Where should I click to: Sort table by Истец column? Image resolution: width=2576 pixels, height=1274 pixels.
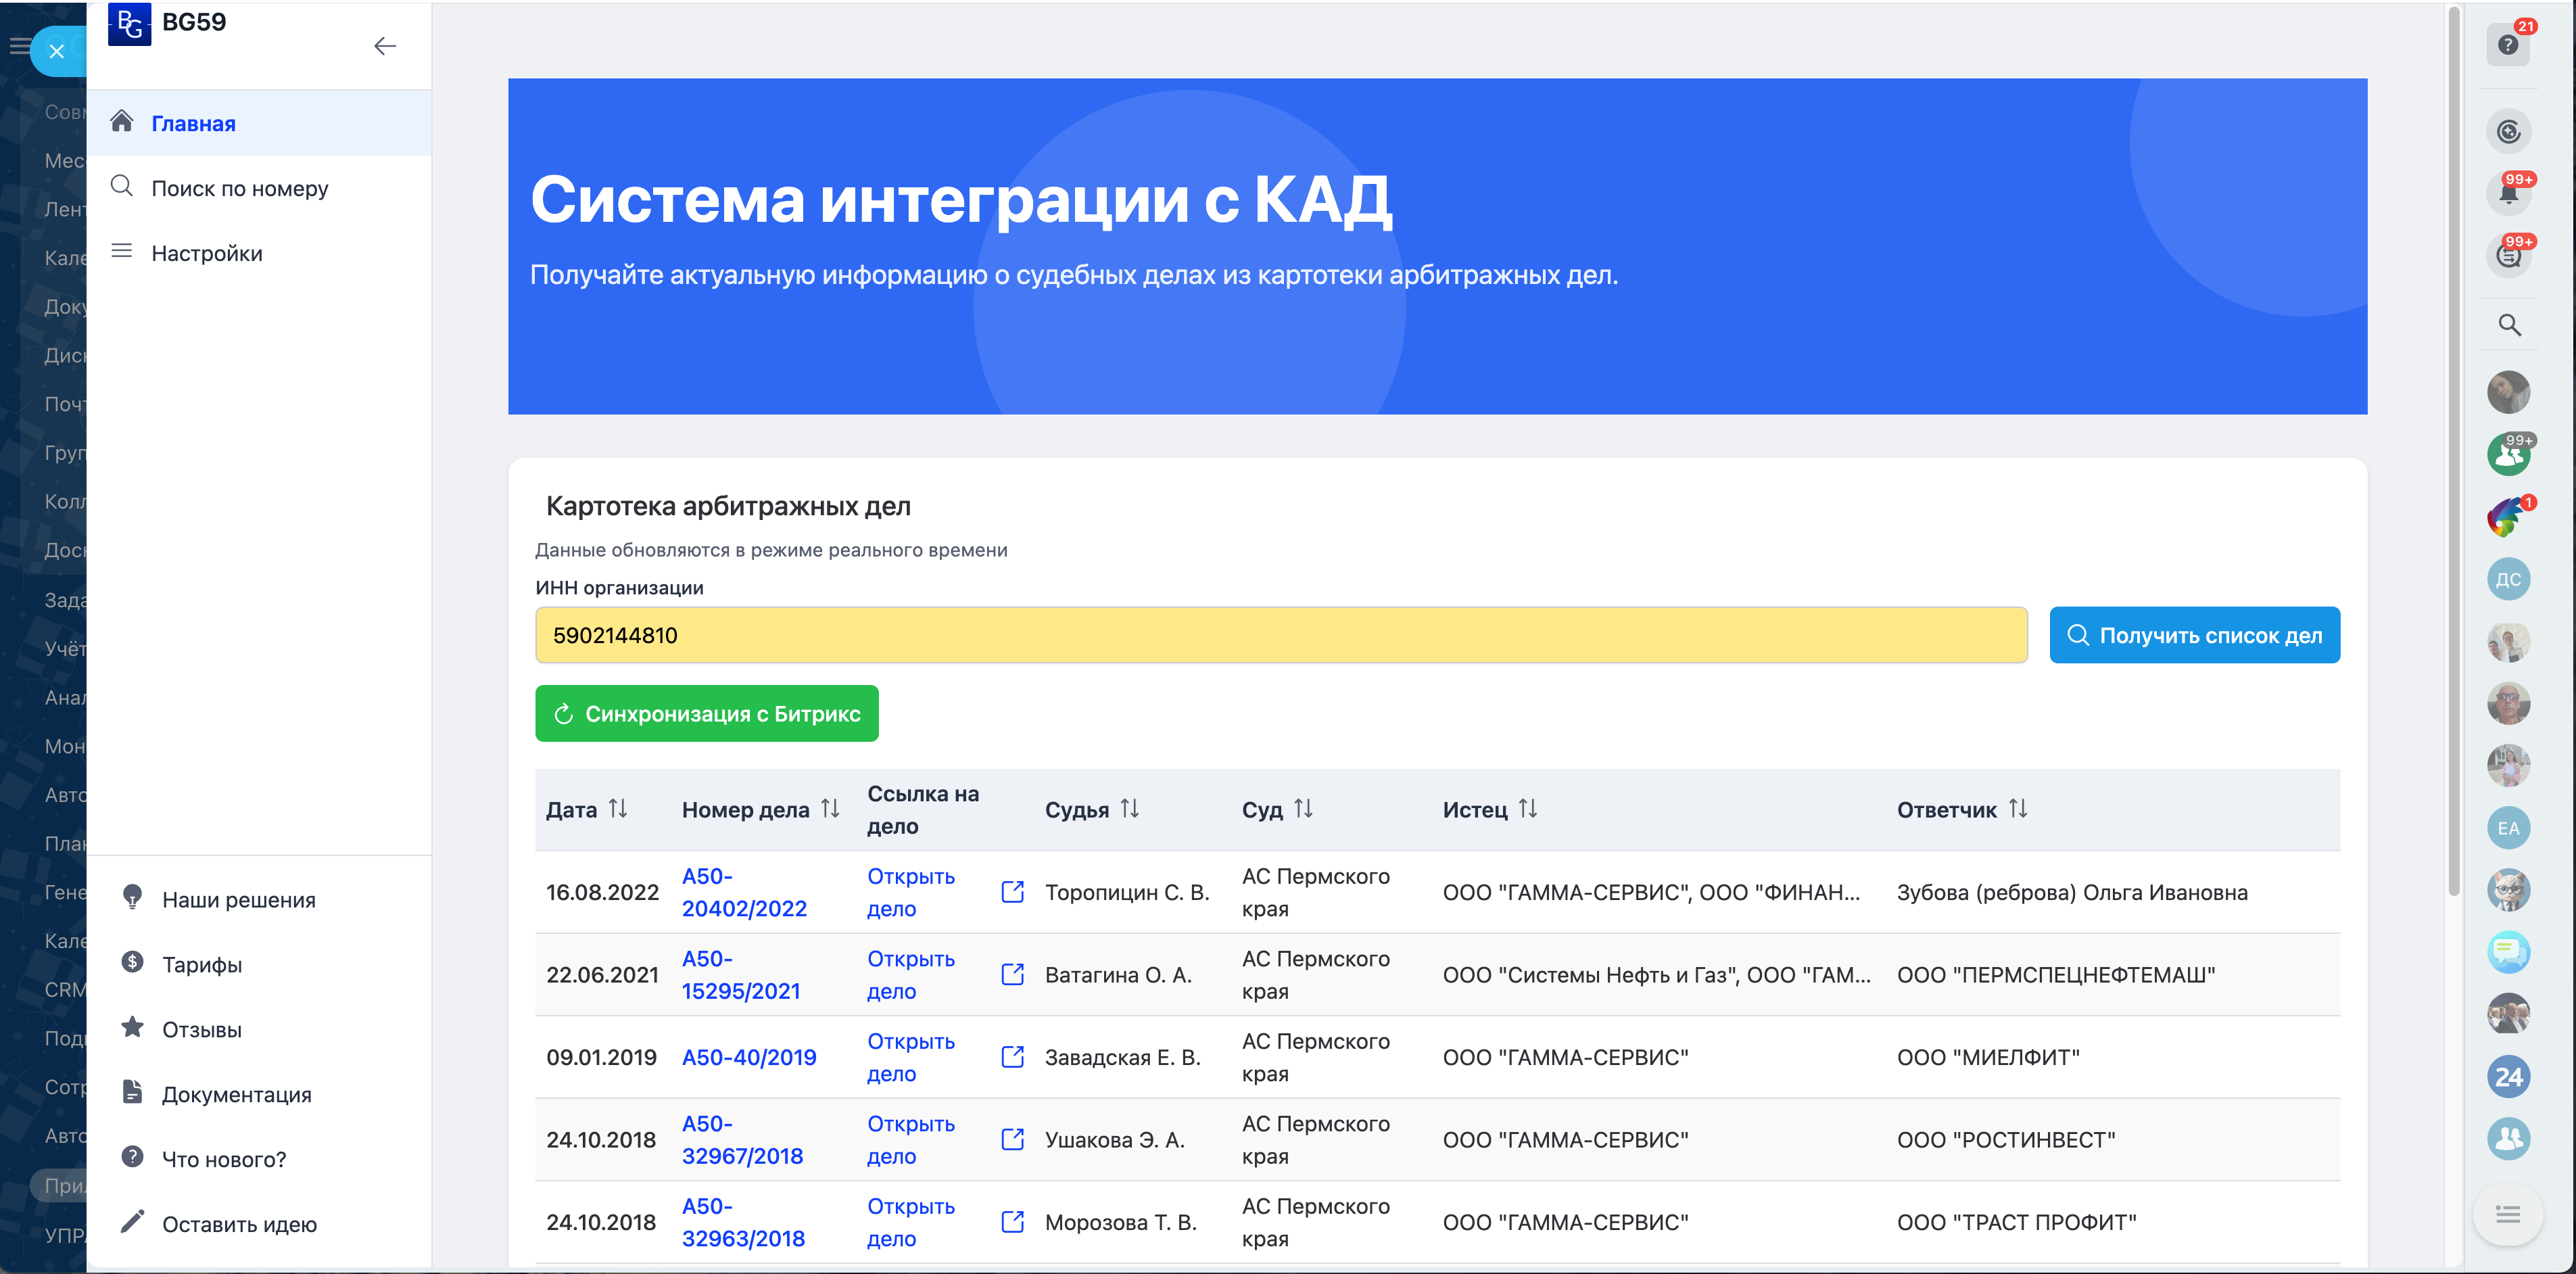click(1527, 809)
